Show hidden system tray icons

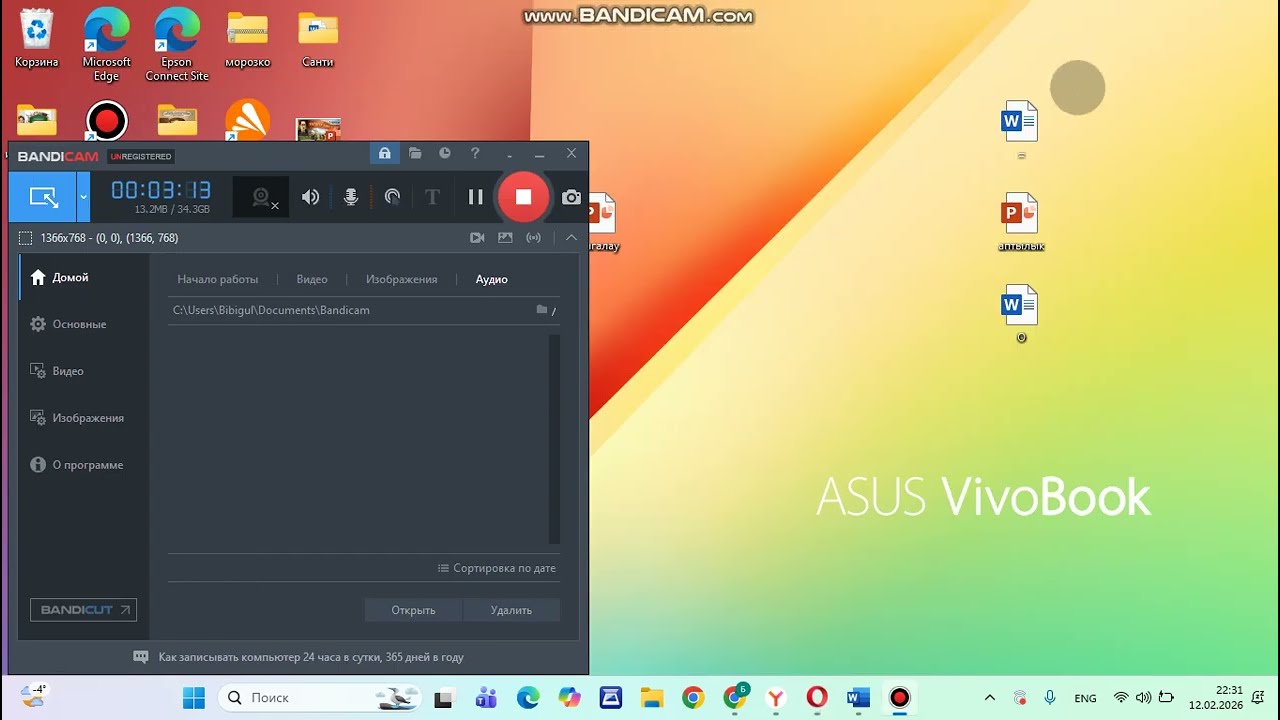coord(990,697)
